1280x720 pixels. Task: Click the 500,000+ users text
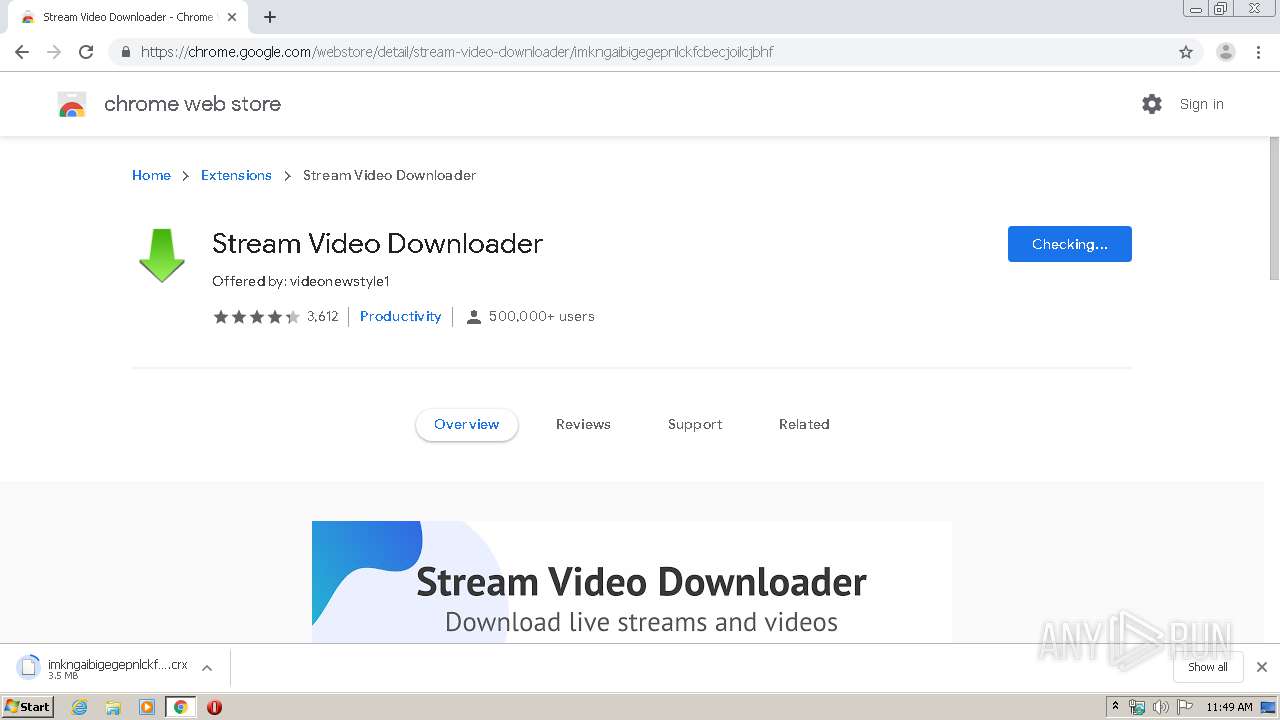[541, 316]
